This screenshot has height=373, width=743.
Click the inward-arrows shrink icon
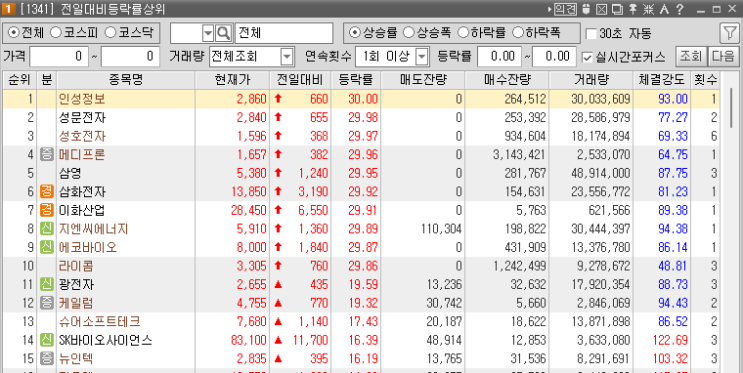648,9
